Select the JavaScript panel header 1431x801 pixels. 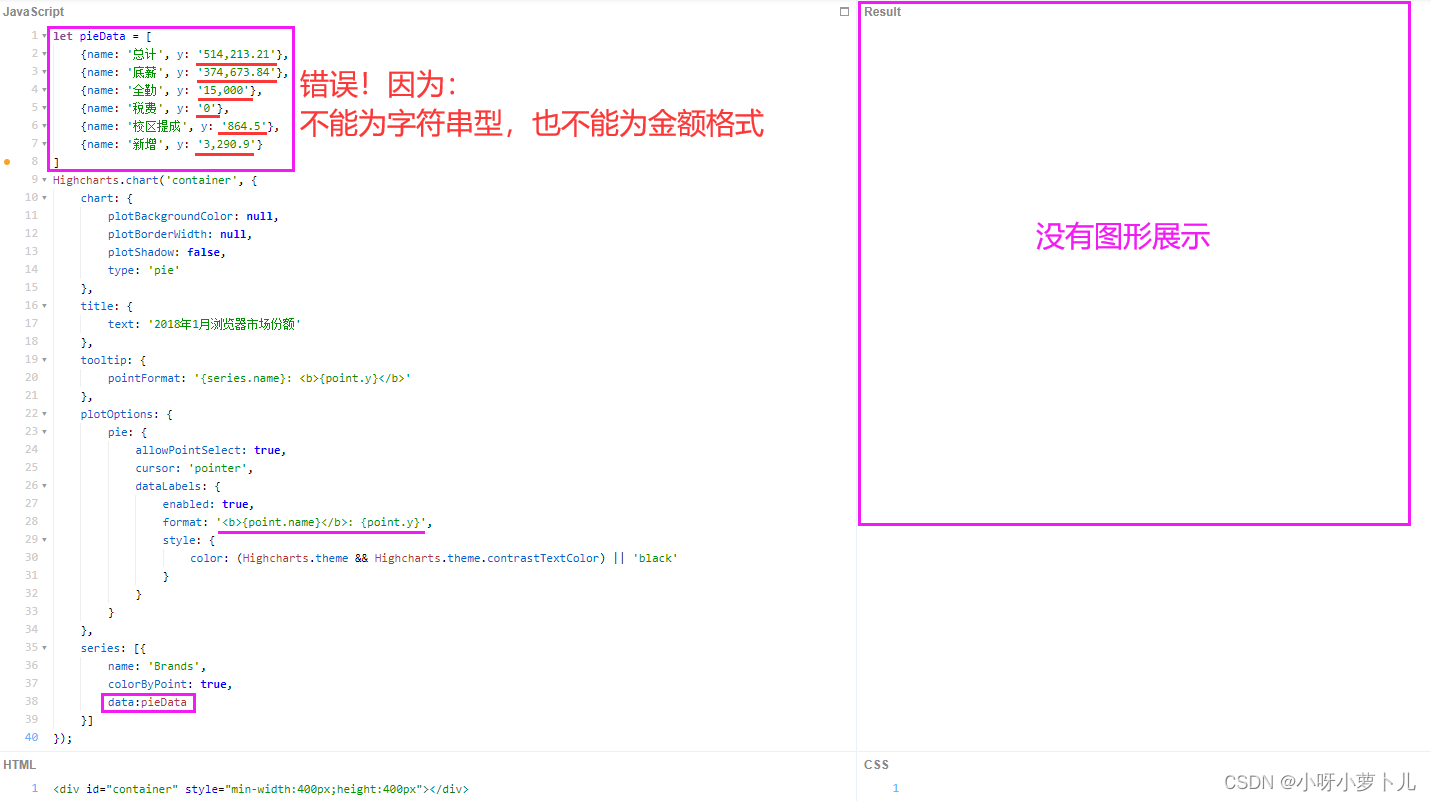[x=31, y=11]
